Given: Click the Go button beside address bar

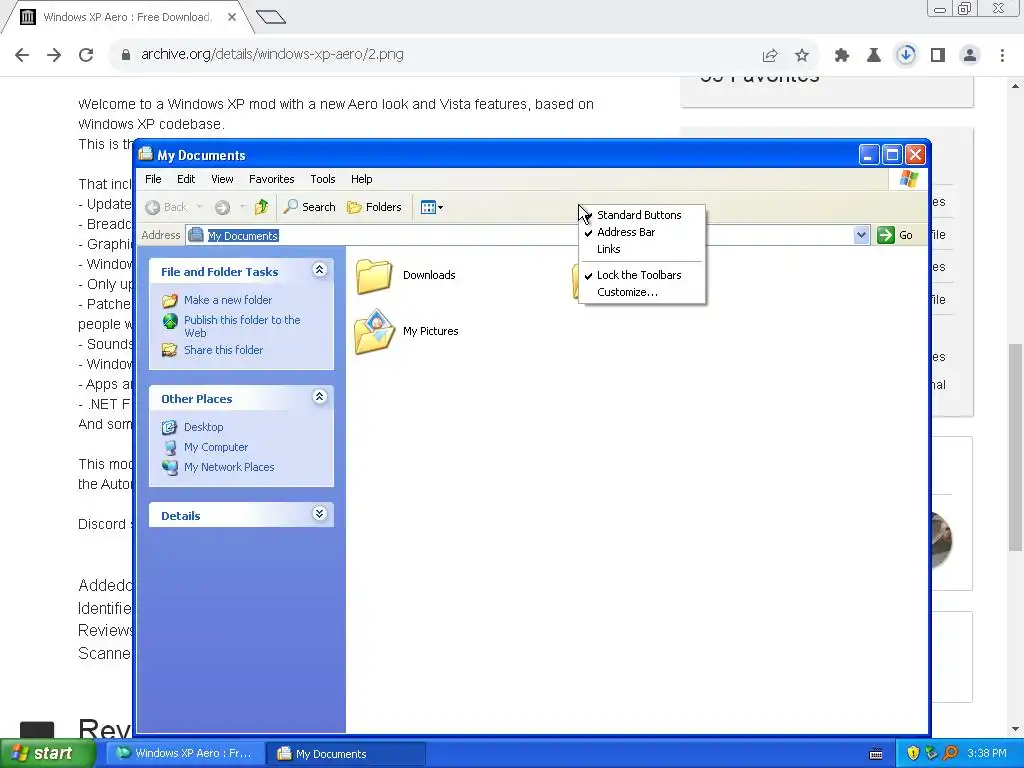Looking at the screenshot, I should click(x=895, y=235).
